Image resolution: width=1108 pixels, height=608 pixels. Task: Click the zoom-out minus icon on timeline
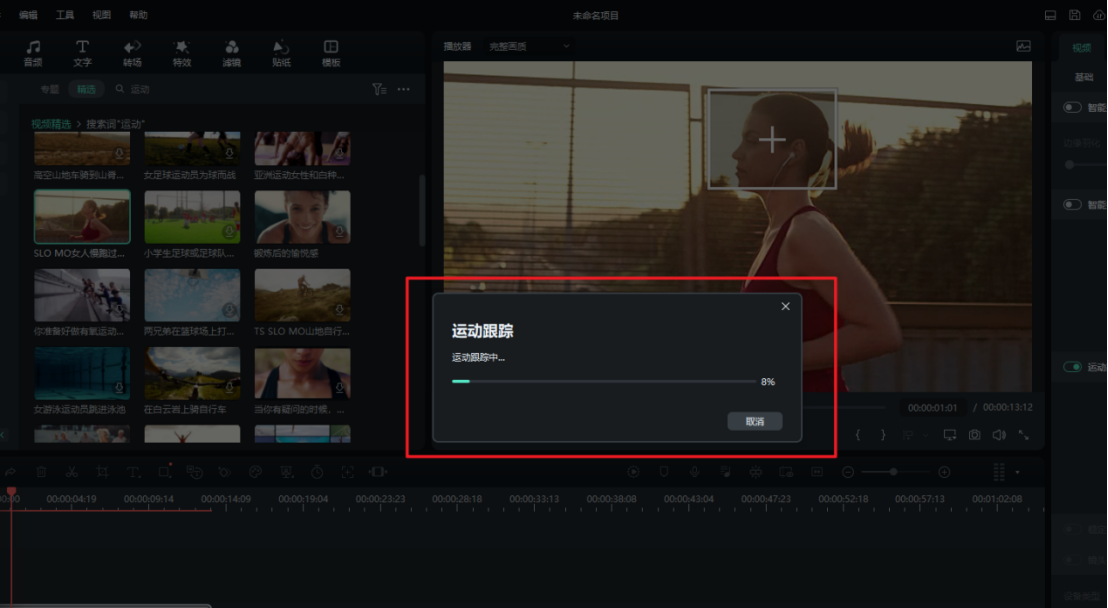[x=848, y=472]
